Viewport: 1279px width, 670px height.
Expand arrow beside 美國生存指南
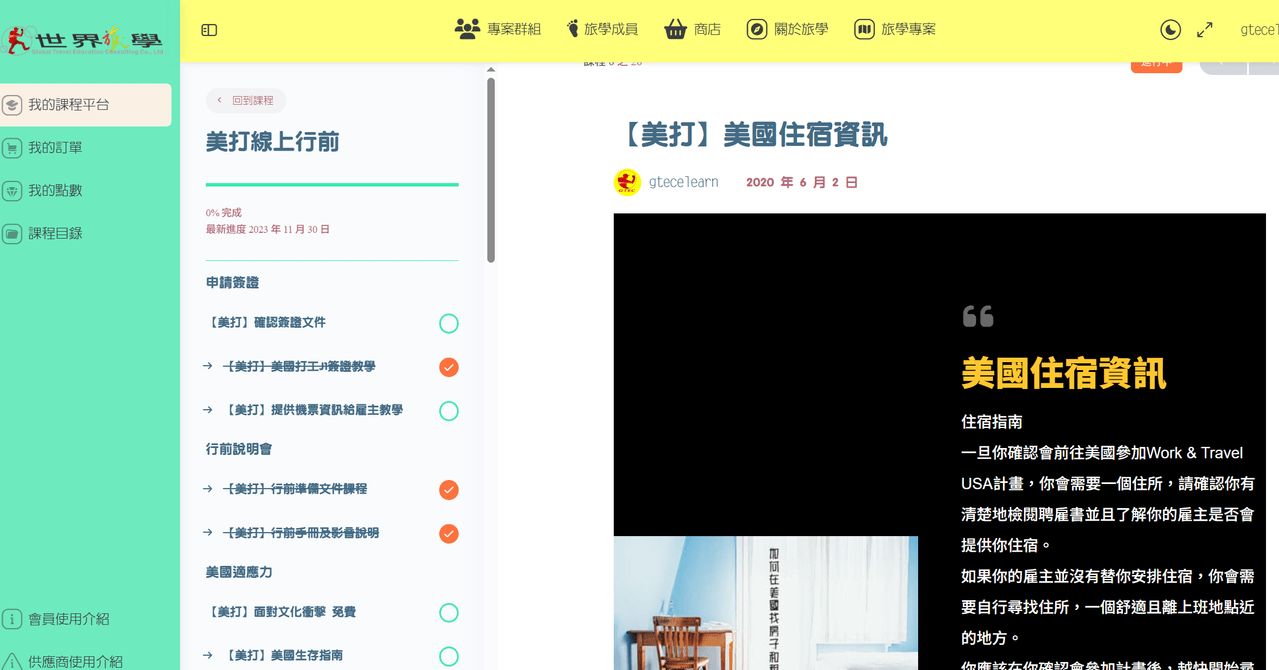208,655
